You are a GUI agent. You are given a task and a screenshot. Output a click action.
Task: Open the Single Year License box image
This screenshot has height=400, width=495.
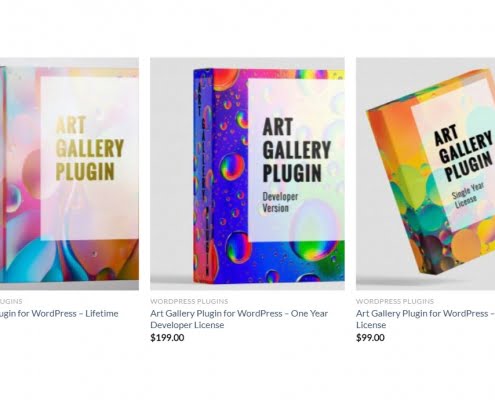[x=426, y=174]
